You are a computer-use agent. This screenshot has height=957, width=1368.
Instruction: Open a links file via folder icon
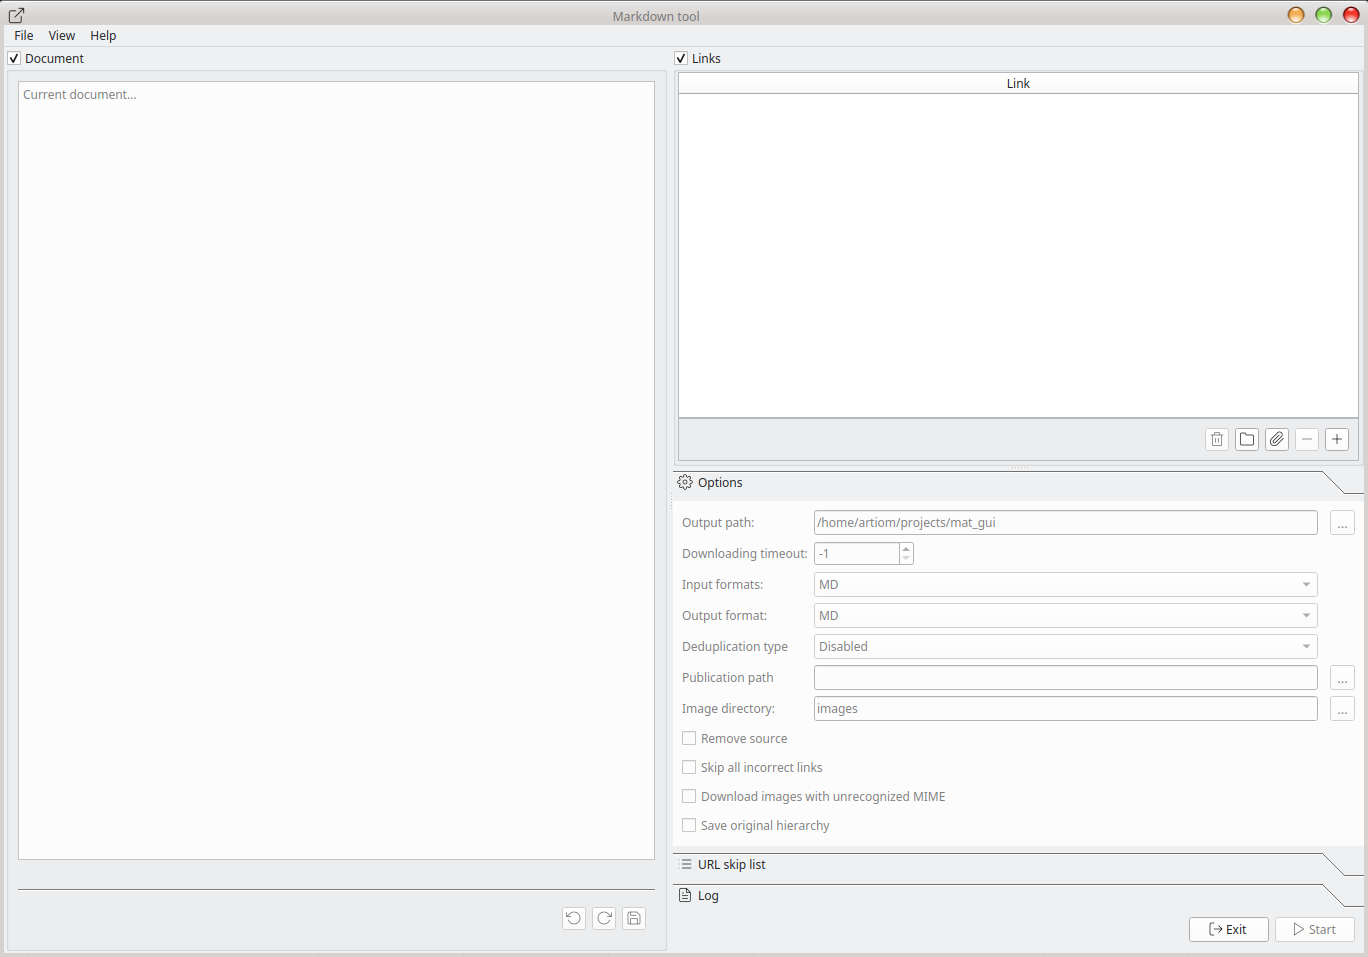point(1246,439)
